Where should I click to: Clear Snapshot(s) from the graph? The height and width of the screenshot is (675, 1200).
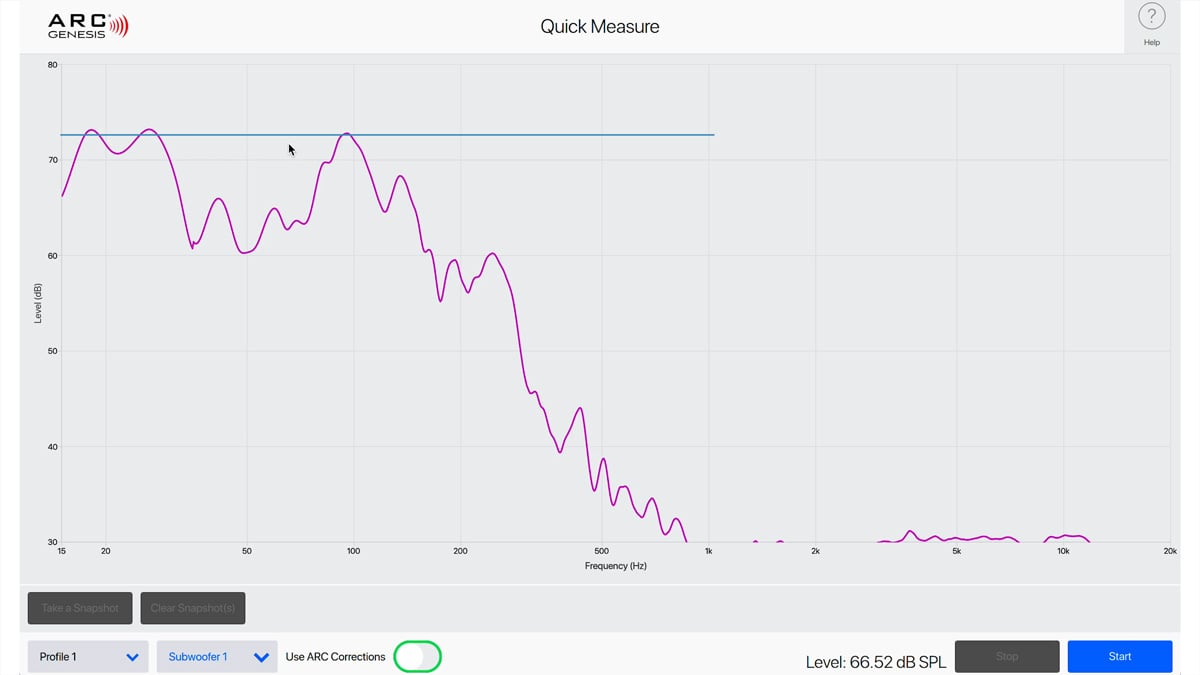pyautogui.click(x=193, y=608)
